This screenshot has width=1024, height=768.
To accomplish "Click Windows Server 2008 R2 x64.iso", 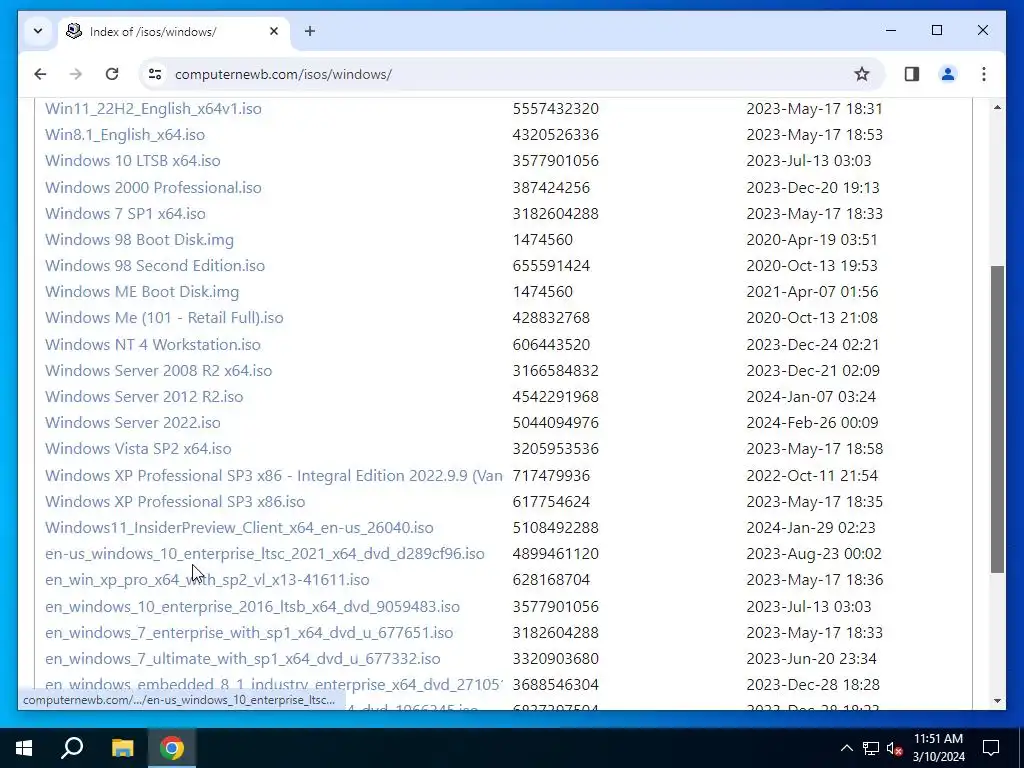I will pos(159,370).
